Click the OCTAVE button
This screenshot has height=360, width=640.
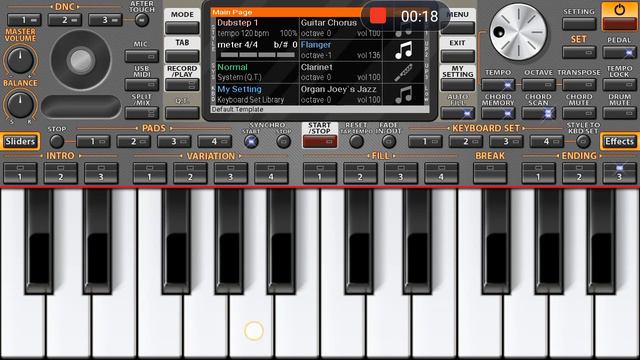538,85
